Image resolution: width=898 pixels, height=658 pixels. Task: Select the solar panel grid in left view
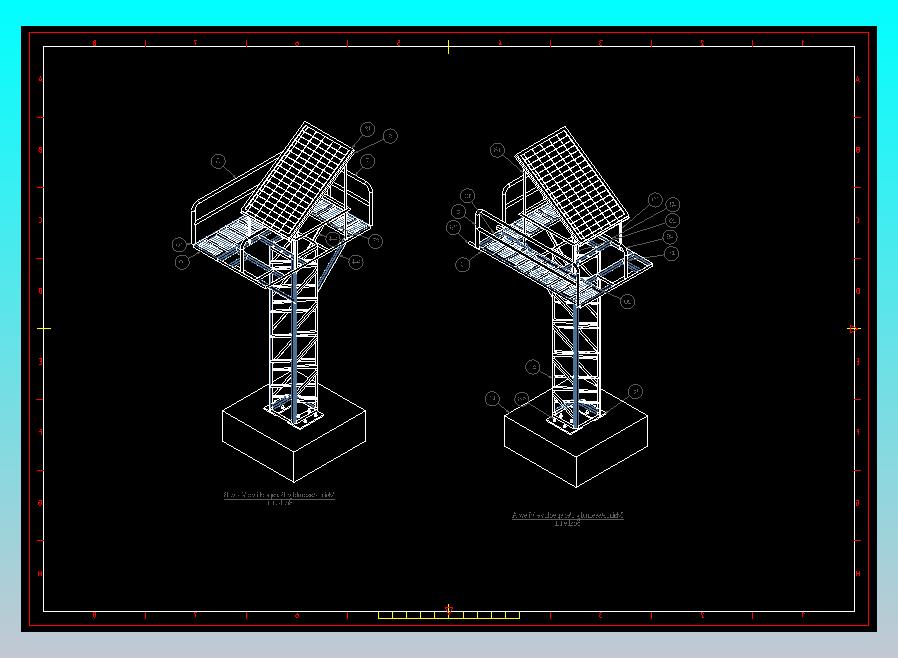[298, 179]
